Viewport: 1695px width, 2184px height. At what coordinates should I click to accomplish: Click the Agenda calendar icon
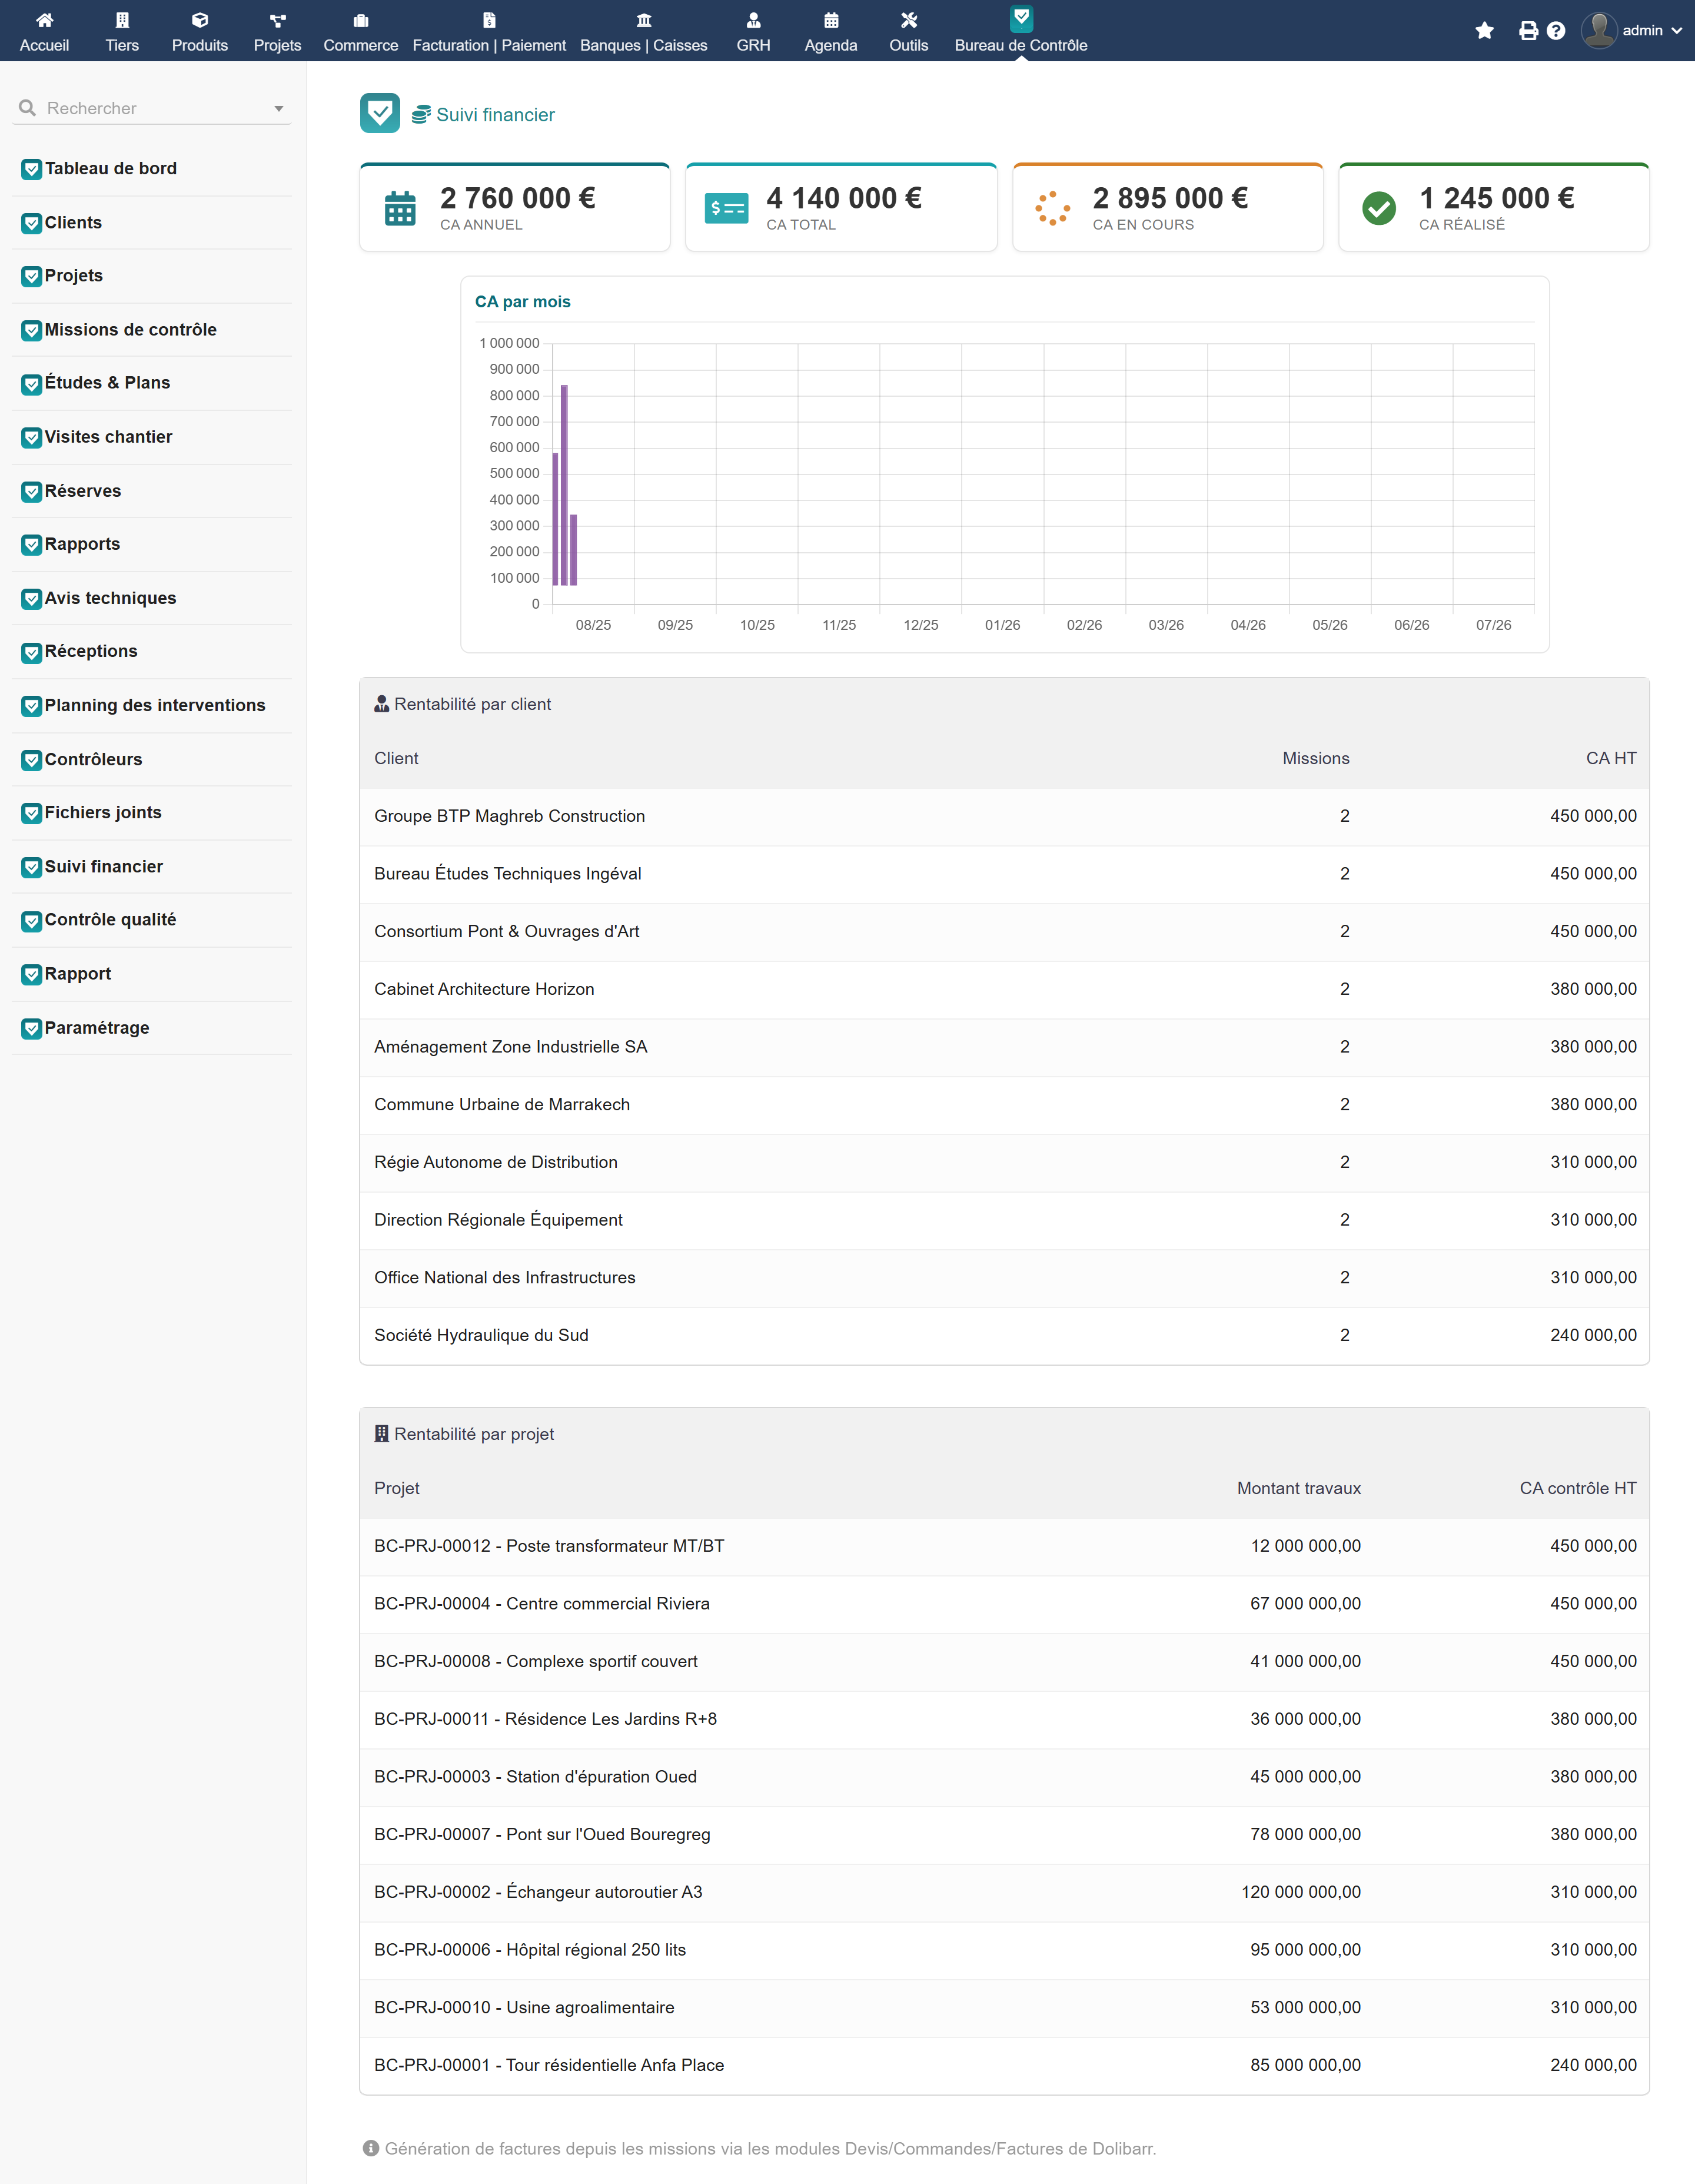831,20
